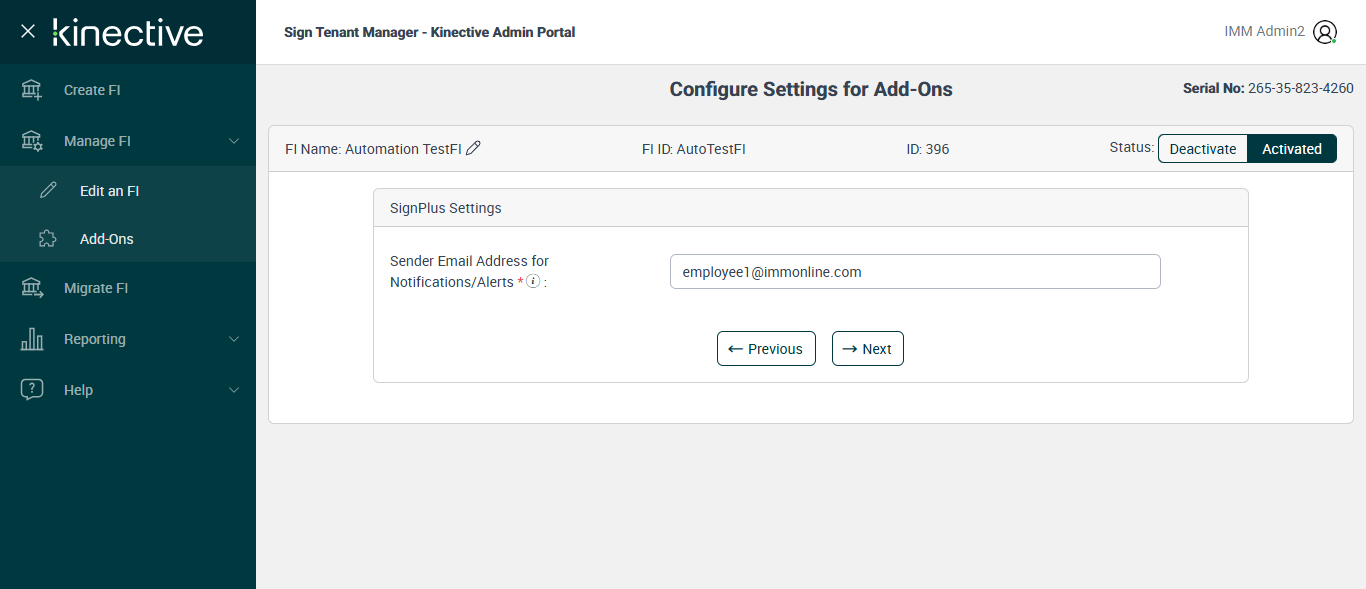Expand the Help menu chevron

[234, 390]
